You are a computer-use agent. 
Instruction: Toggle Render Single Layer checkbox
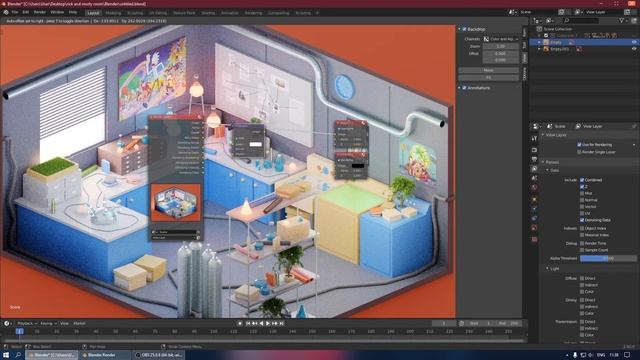tap(579, 152)
